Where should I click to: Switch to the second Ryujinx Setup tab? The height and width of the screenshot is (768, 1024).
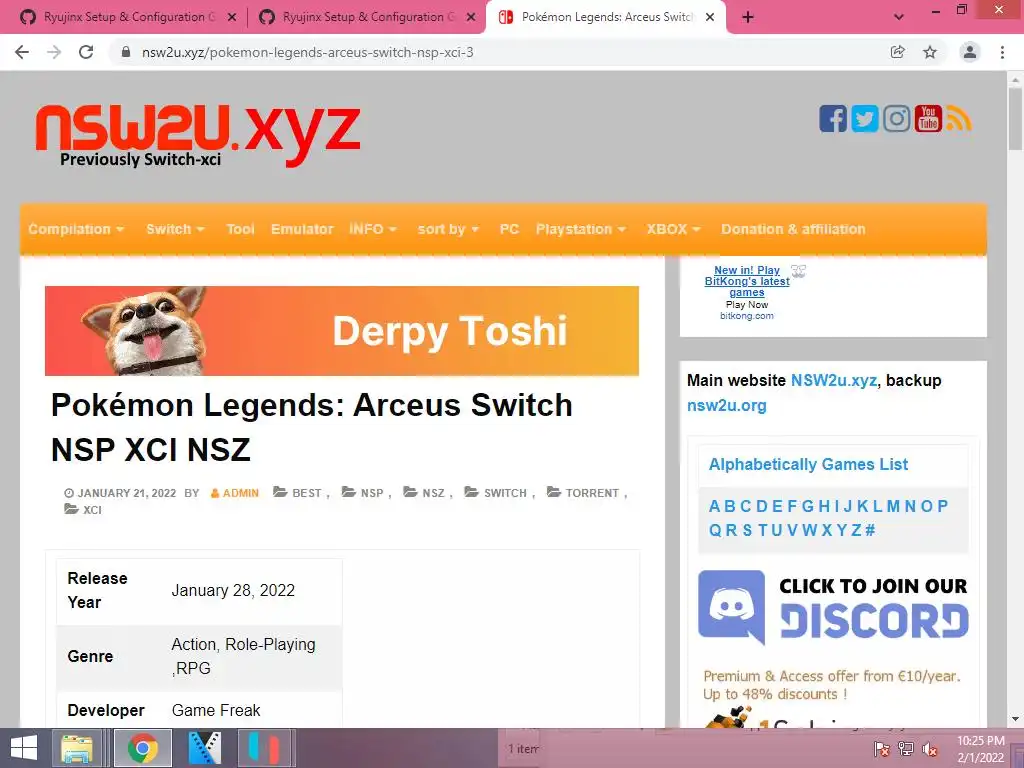pos(368,18)
